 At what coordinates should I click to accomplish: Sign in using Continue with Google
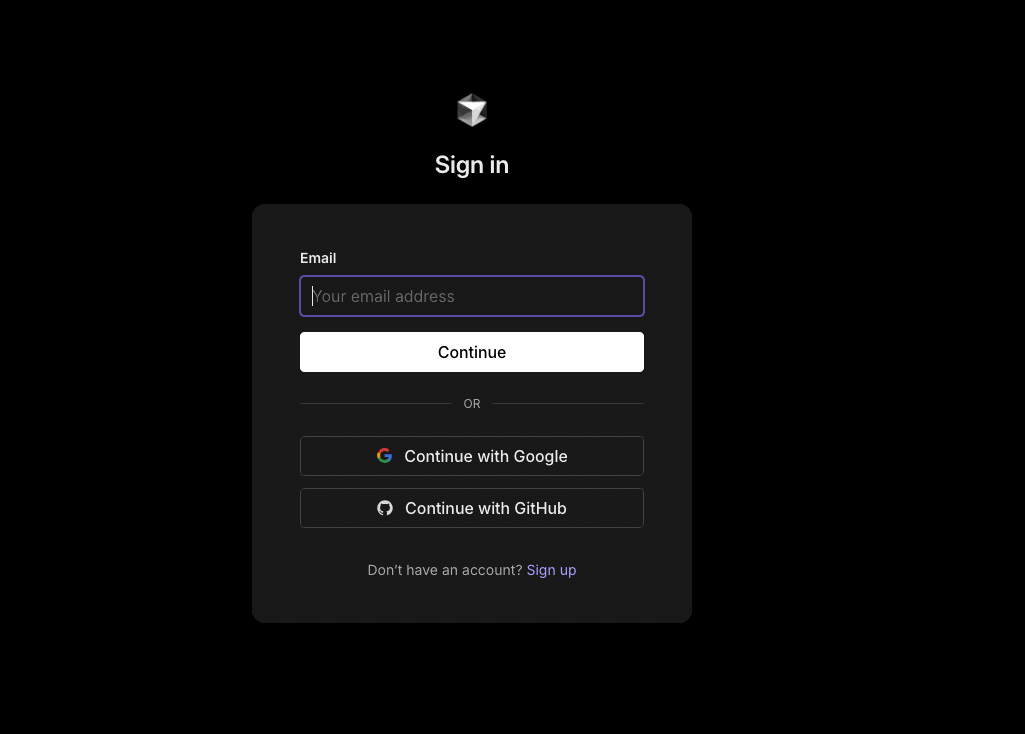click(471, 456)
